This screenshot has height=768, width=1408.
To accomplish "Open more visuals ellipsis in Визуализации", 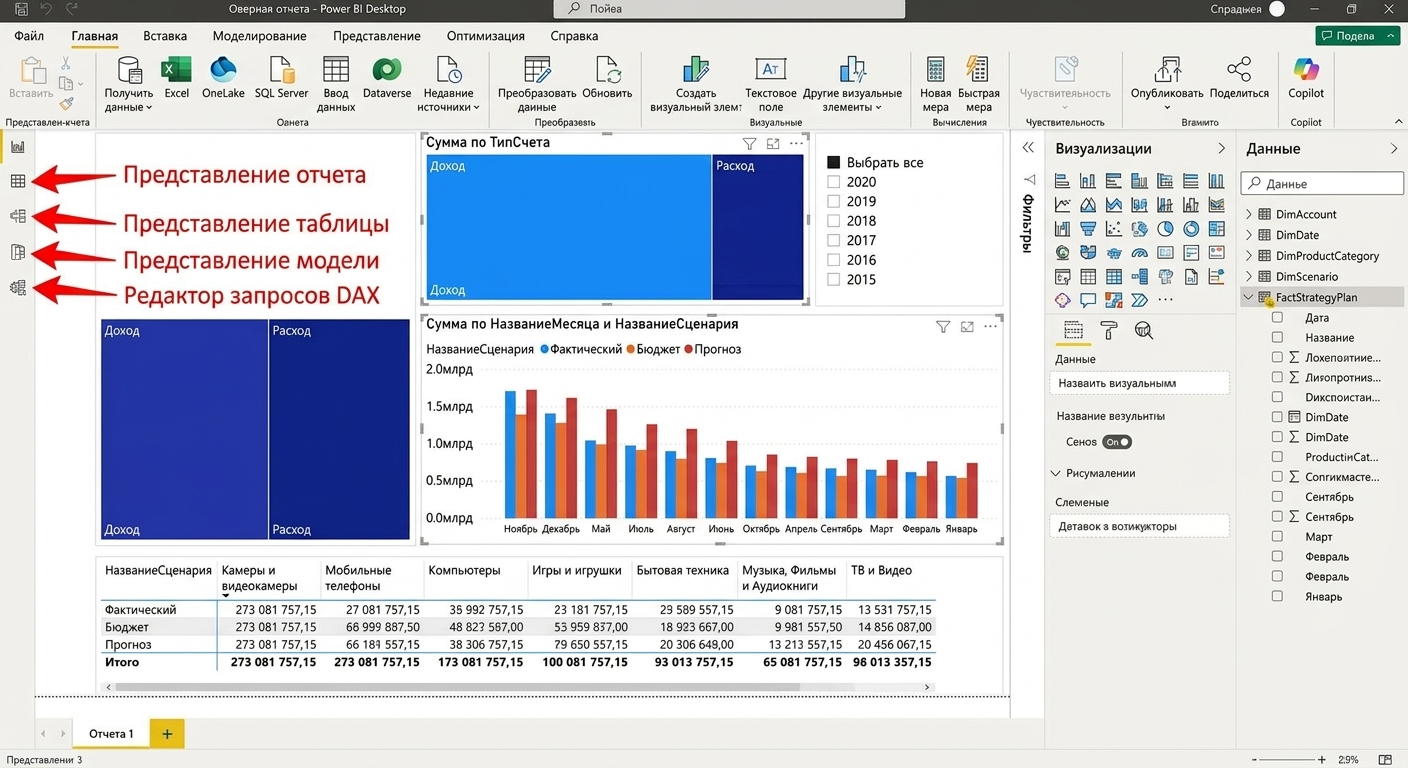I will [x=1165, y=299].
